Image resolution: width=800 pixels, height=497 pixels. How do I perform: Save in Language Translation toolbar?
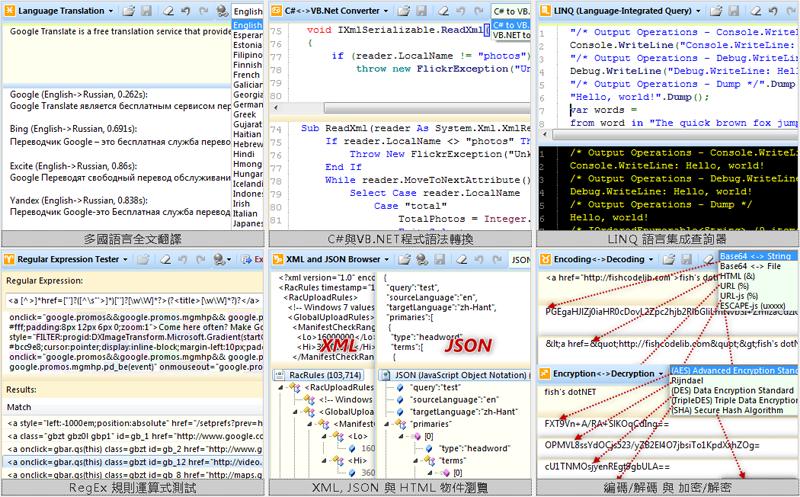146,11
